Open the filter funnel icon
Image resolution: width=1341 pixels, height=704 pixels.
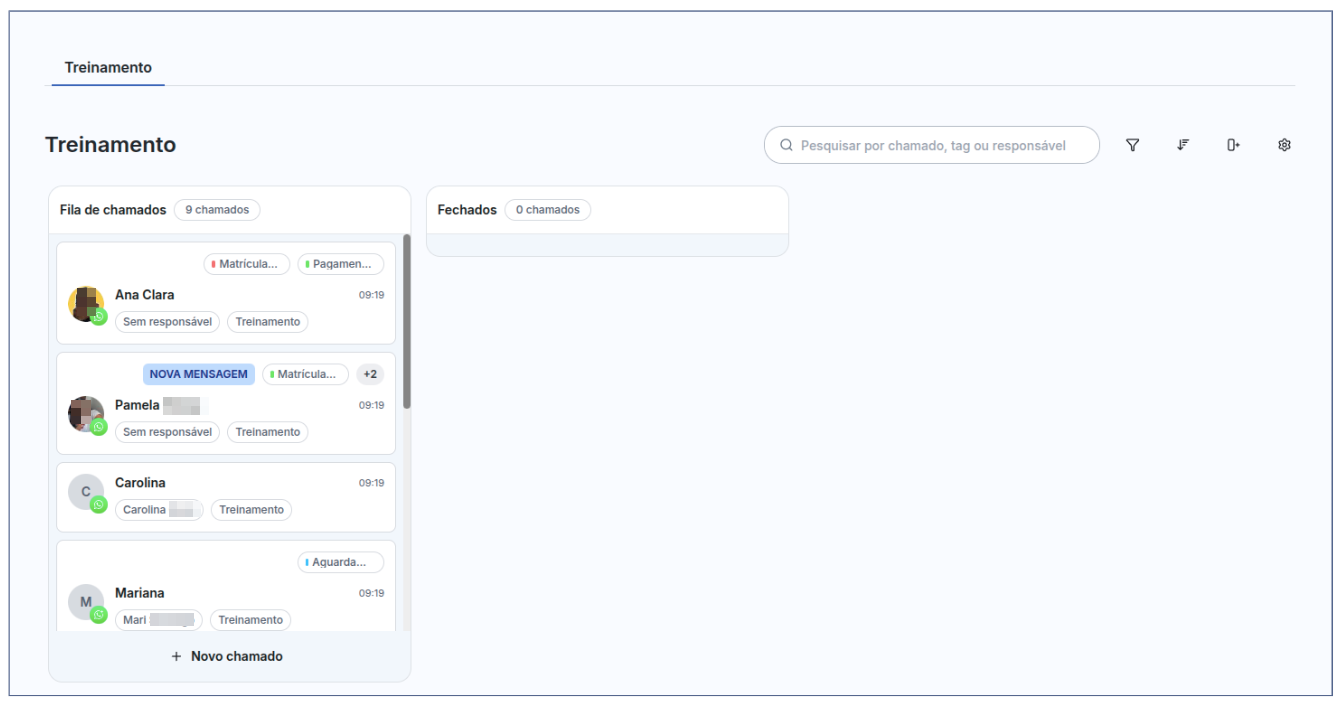click(x=1132, y=145)
